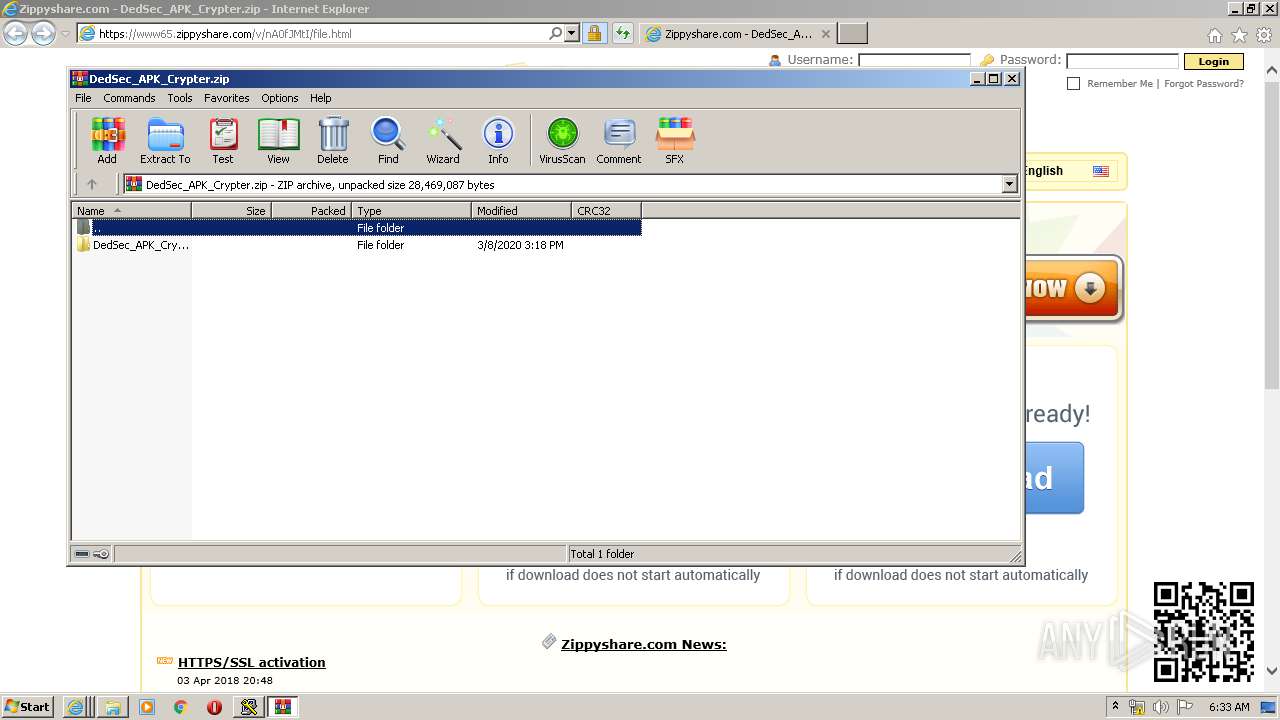
Task: Toggle the Remember Me checkbox
Action: pyautogui.click(x=1073, y=84)
